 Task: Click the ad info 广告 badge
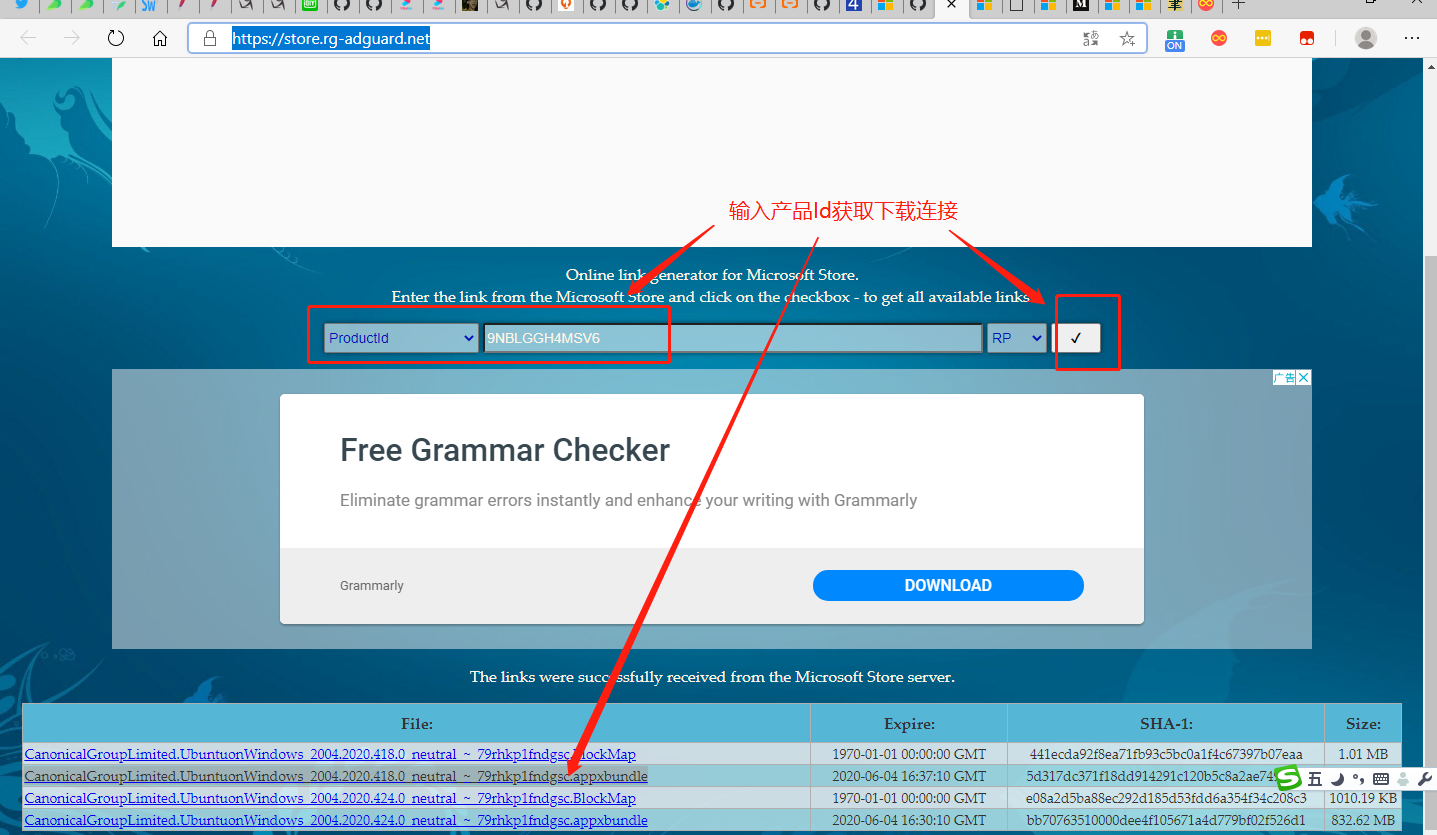click(x=1284, y=377)
